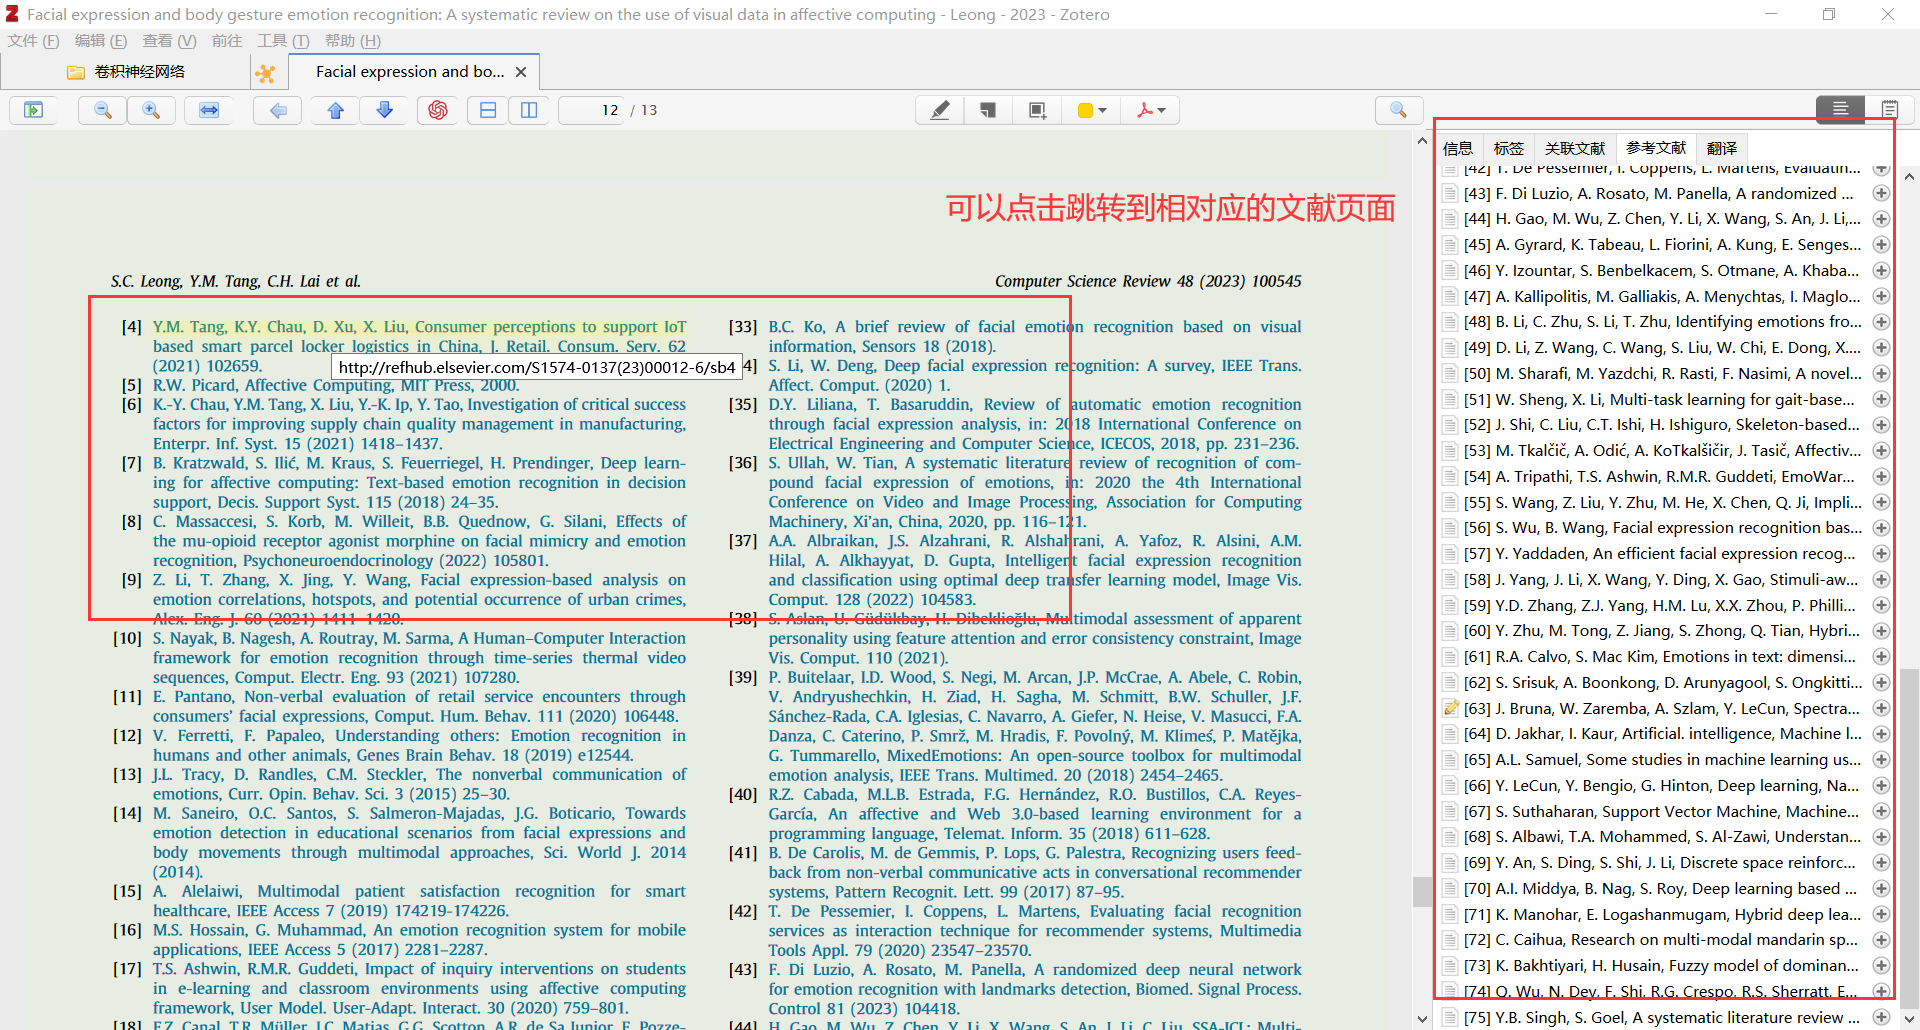Image resolution: width=1920 pixels, height=1030 pixels.
Task: Open citation [33] B.C. Ko link
Action: click(x=1035, y=336)
